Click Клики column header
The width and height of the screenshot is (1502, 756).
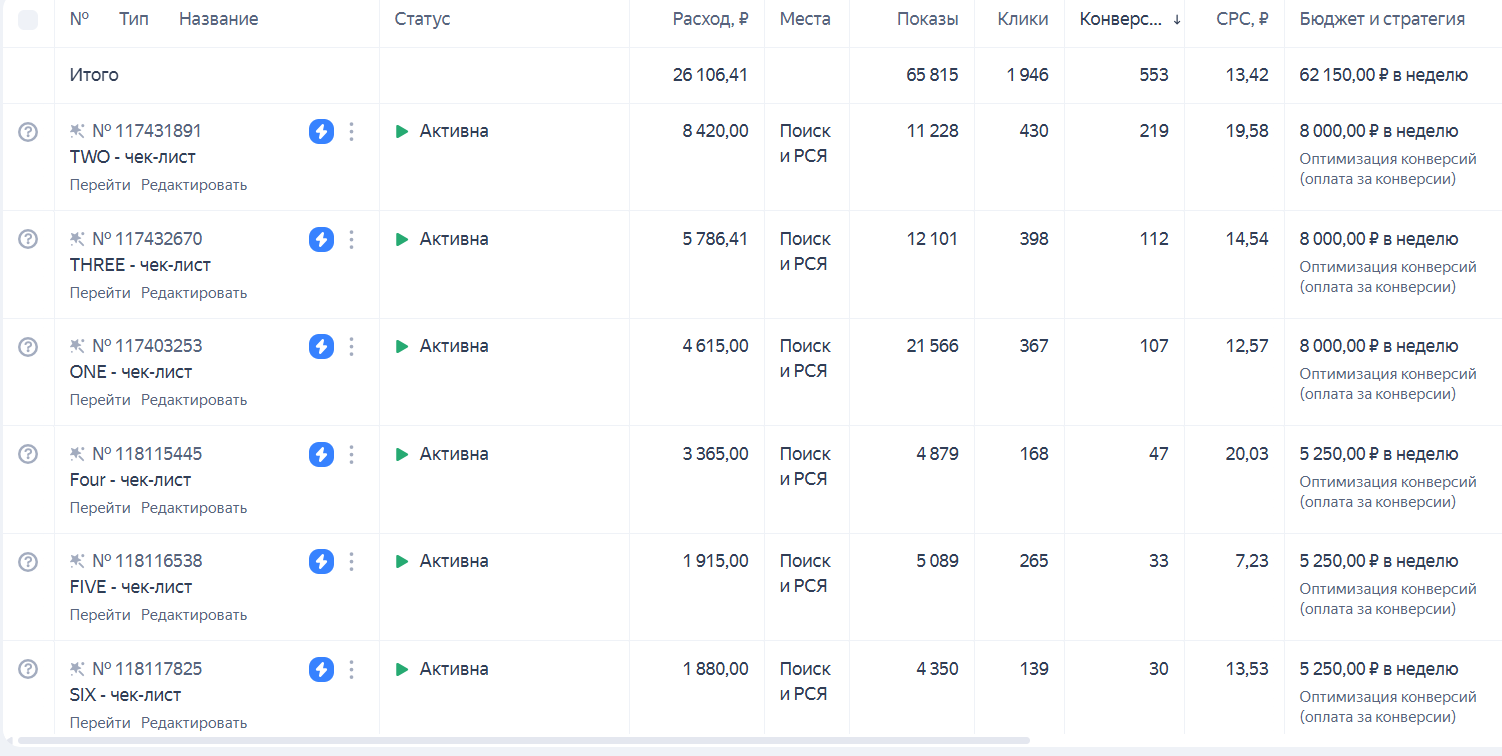pyautogui.click(x=1022, y=19)
